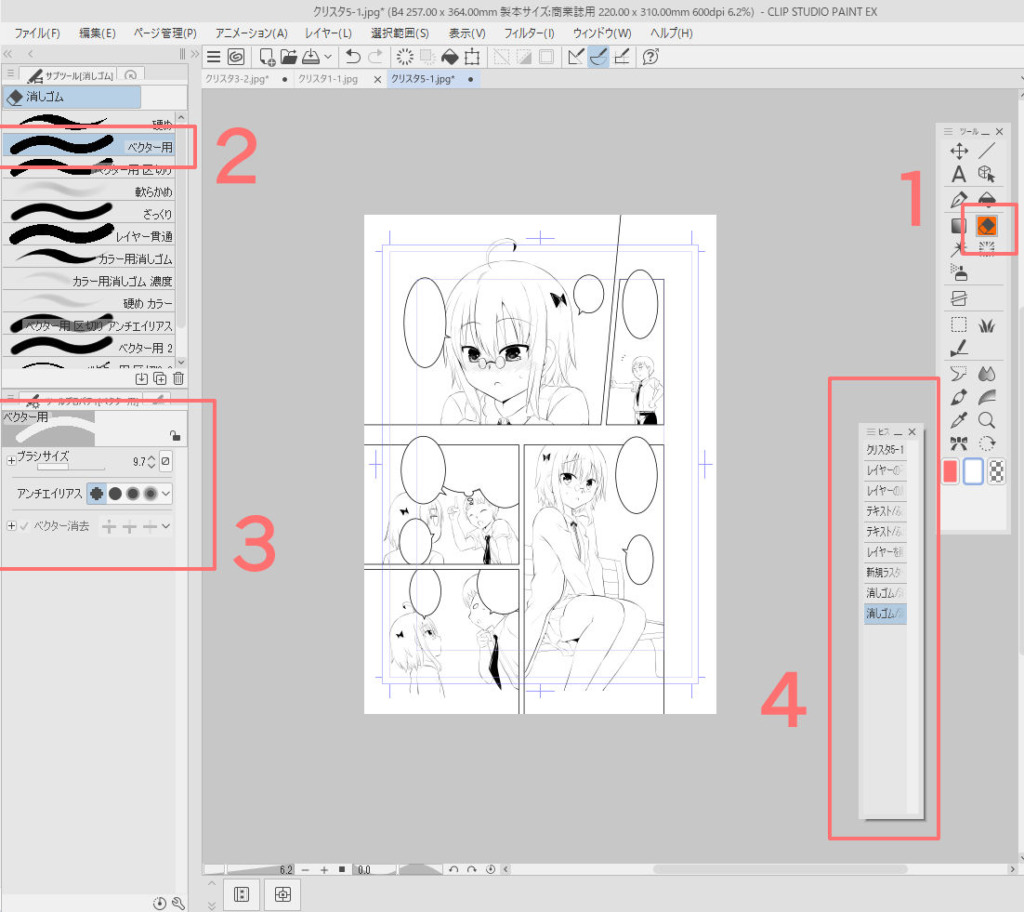This screenshot has height=912, width=1024.
Task: Select the Eyedropper tool
Action: (959, 420)
